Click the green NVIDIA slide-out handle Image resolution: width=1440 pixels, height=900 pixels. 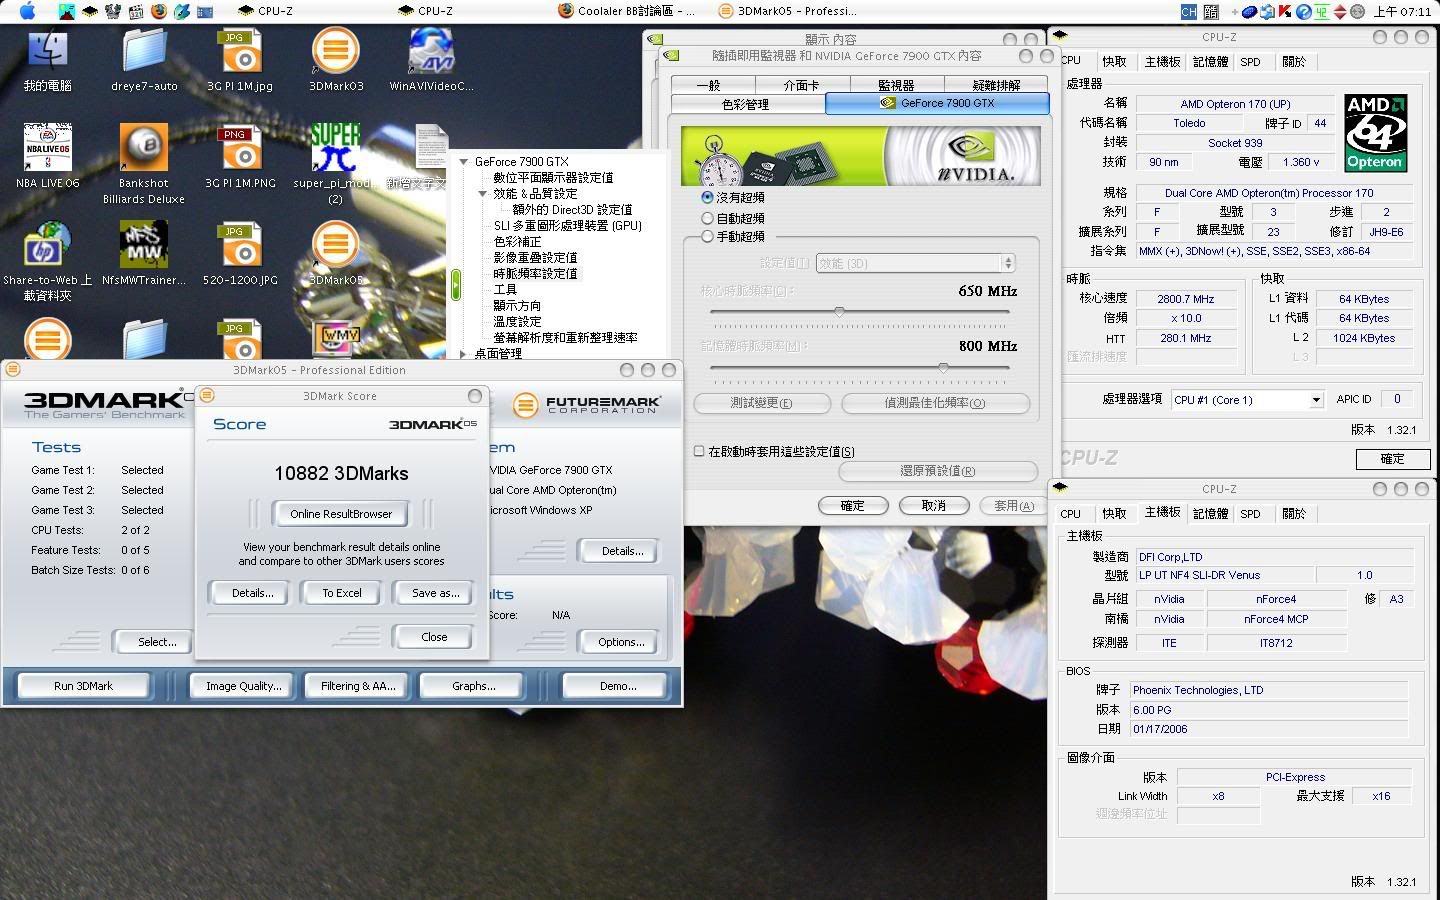click(x=456, y=285)
